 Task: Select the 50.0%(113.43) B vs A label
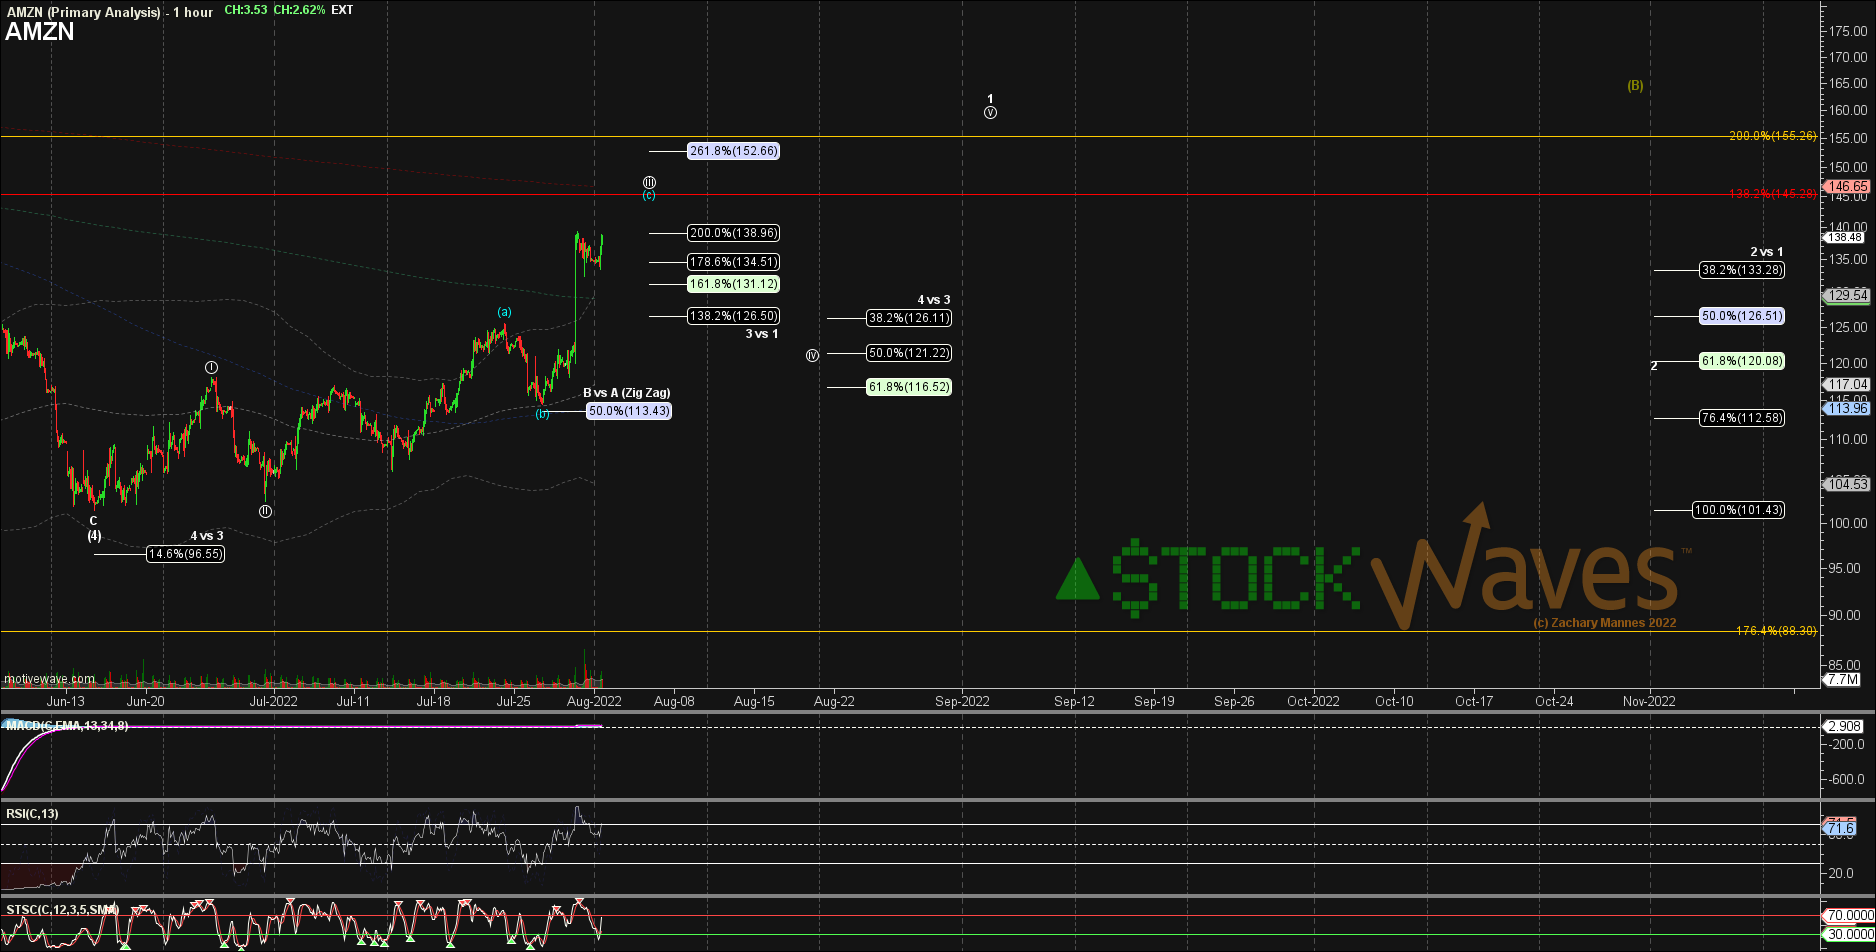pyautogui.click(x=628, y=411)
